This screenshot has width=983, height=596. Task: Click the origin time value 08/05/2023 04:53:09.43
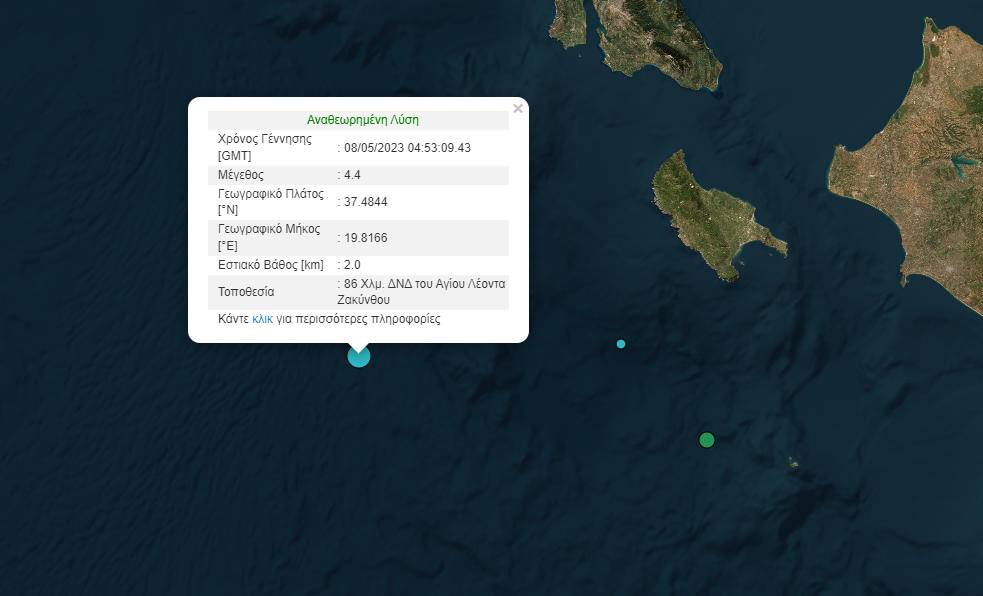(407, 148)
